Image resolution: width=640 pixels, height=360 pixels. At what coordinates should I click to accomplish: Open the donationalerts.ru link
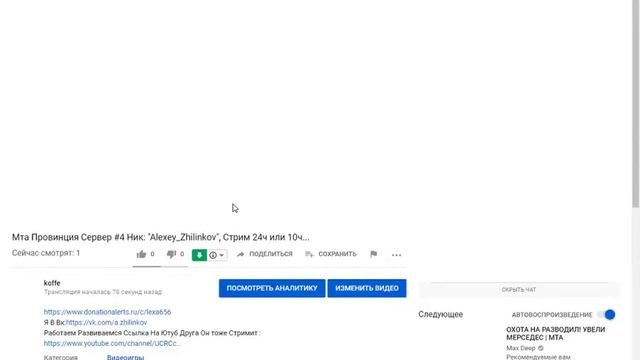click(x=107, y=312)
